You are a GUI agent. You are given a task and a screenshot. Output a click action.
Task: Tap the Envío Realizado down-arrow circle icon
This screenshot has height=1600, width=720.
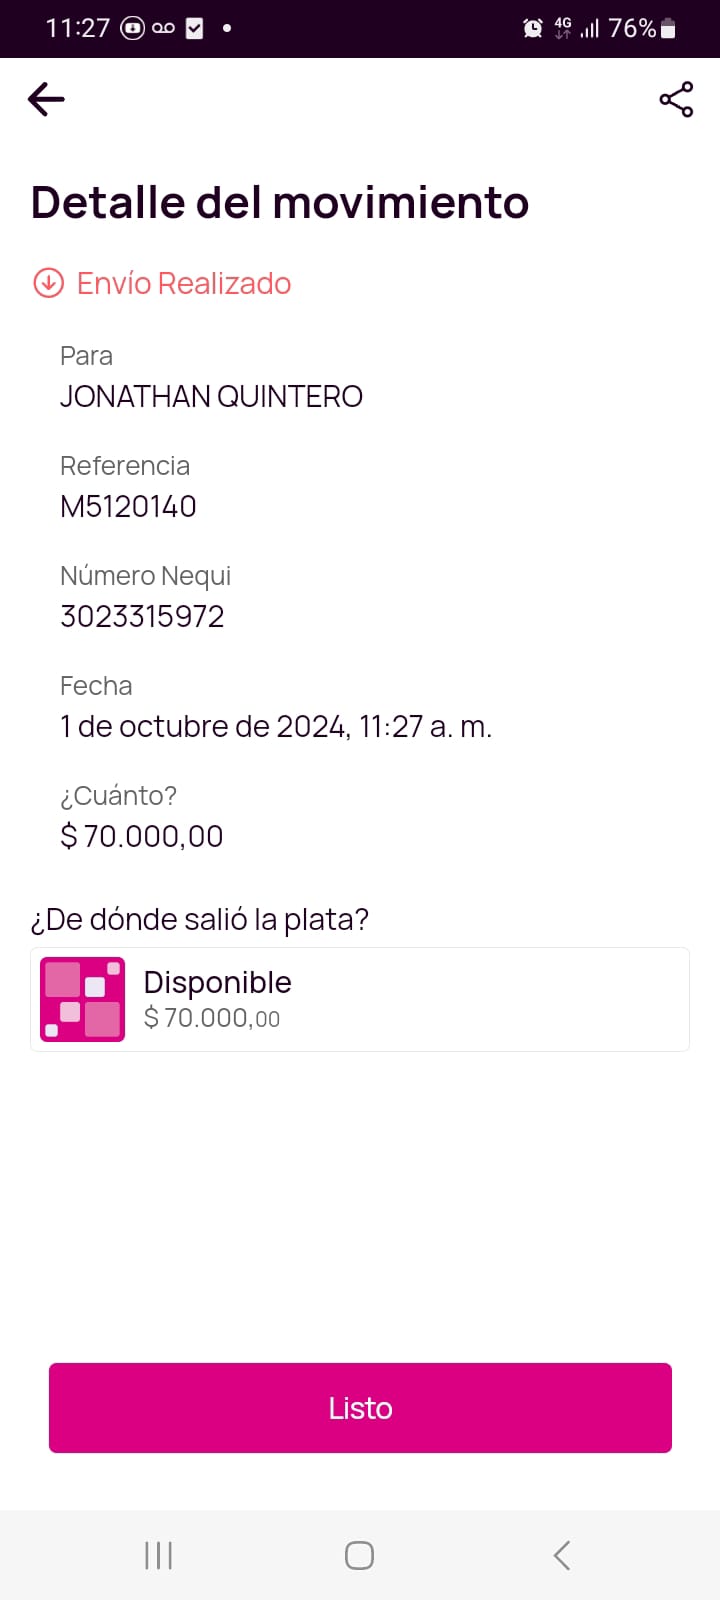tap(48, 283)
